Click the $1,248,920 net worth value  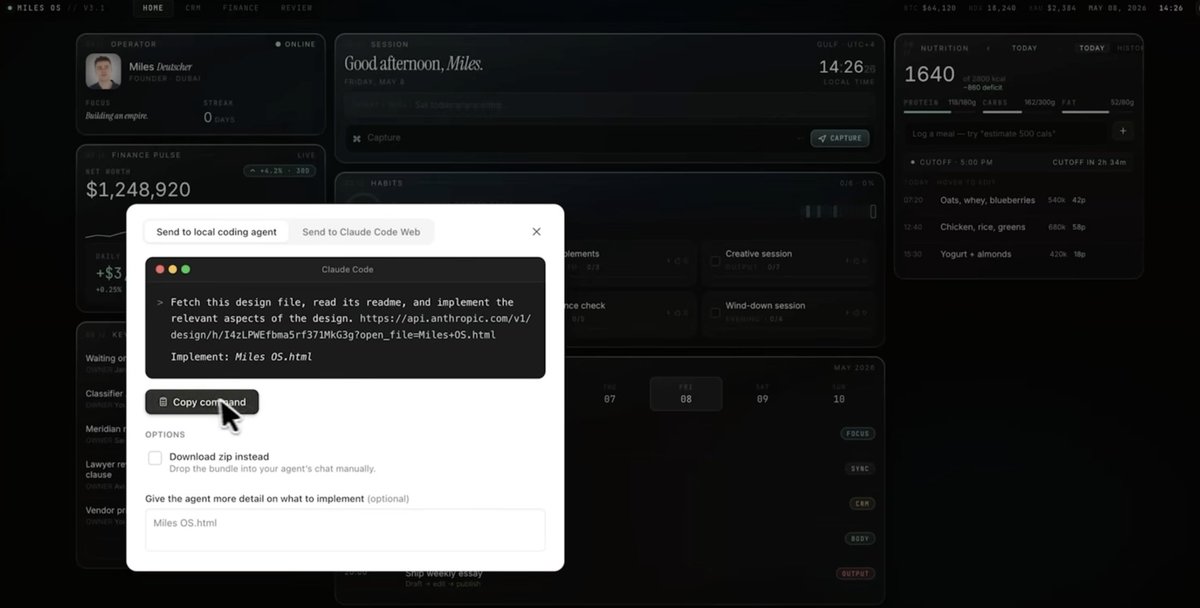pyautogui.click(x=138, y=190)
